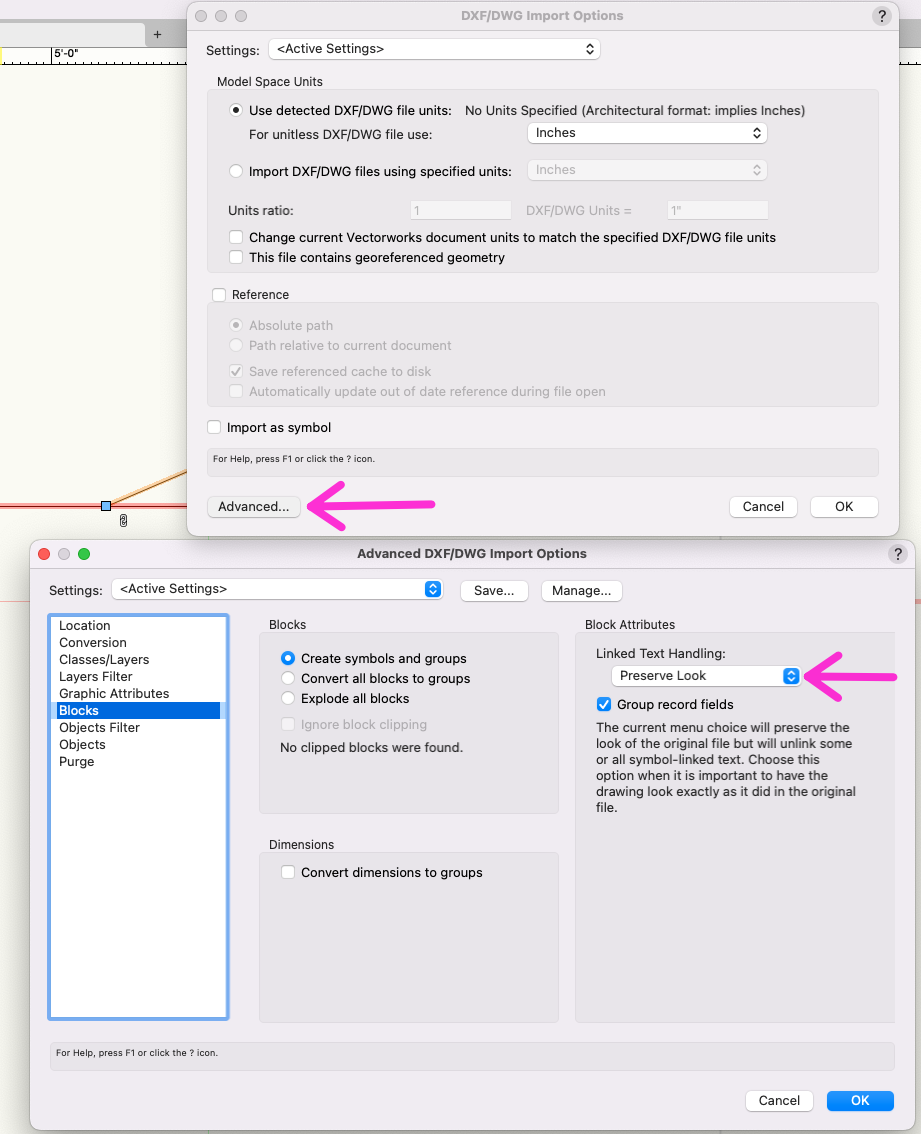The image size is (921, 1134).
Task: Click the Advanced button
Action: 253,507
